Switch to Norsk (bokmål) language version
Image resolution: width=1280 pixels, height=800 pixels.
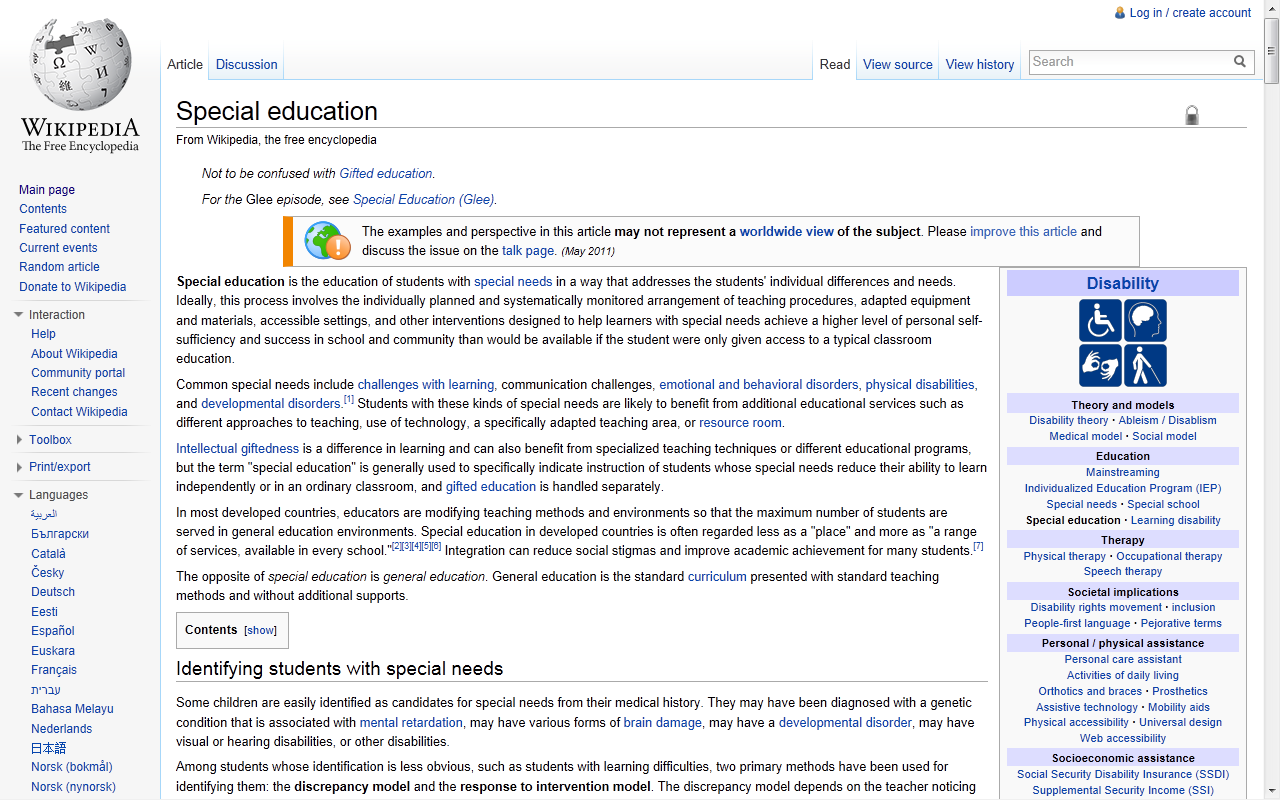(72, 768)
